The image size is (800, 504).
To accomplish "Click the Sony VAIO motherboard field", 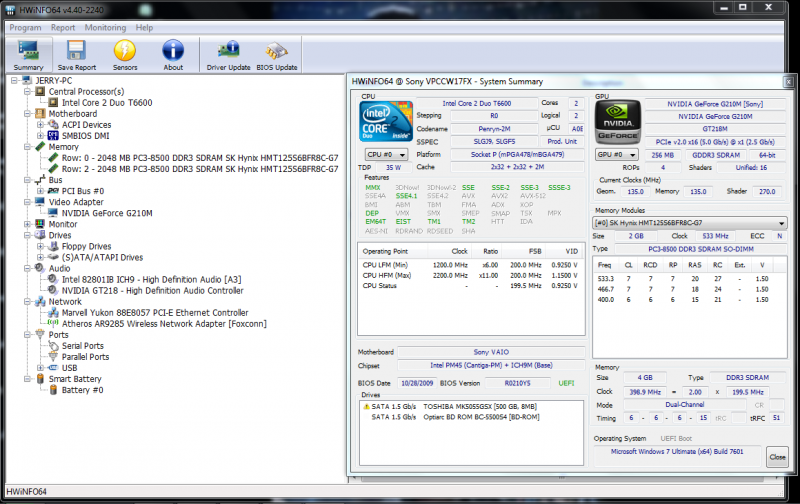I will [x=491, y=352].
